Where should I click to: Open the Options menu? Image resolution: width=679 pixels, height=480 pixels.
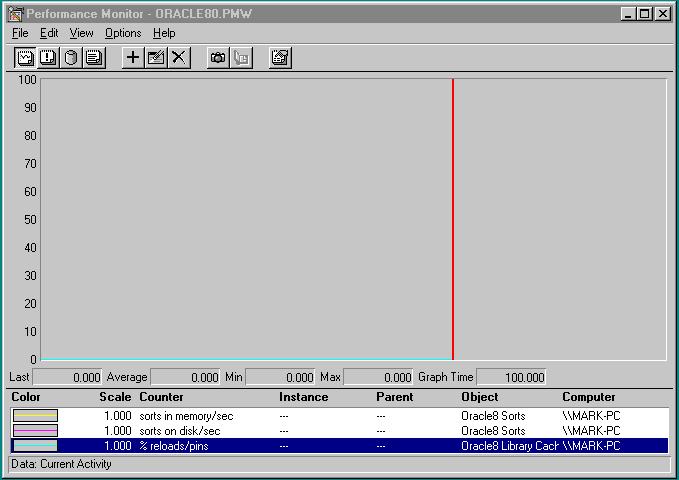tap(123, 33)
